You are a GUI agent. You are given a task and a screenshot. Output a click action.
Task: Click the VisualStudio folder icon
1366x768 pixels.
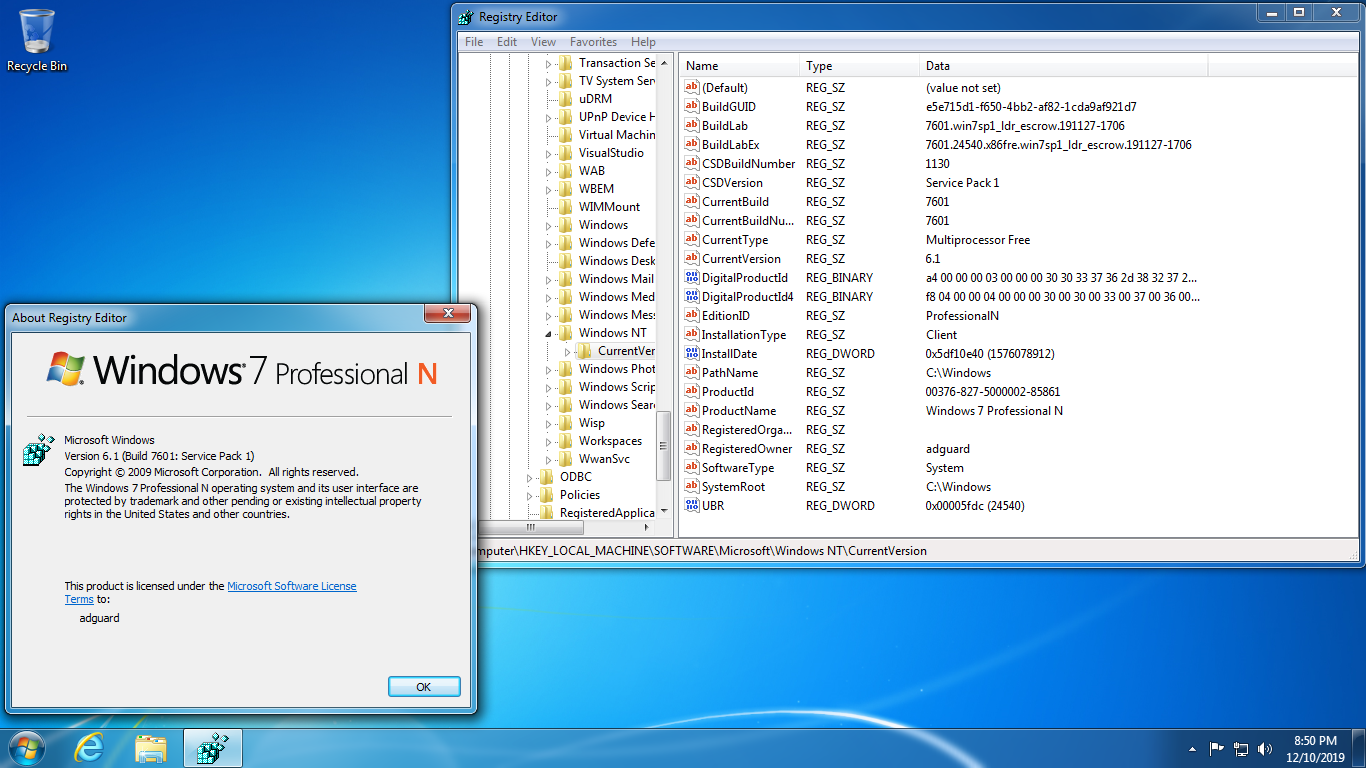pyautogui.click(x=566, y=153)
